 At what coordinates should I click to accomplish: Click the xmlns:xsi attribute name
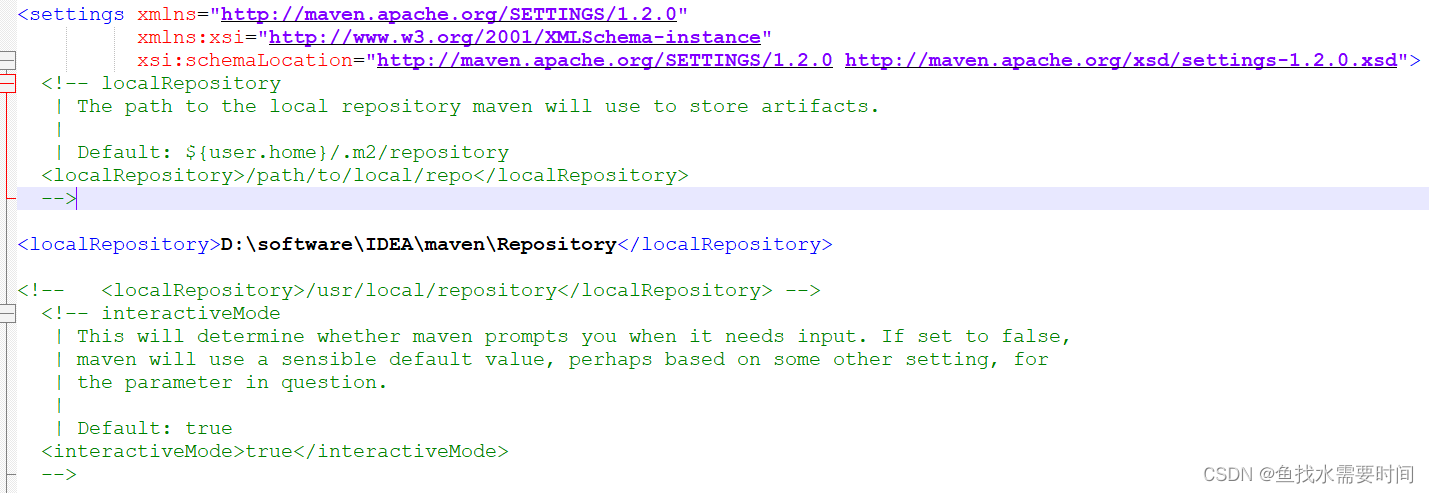190,37
